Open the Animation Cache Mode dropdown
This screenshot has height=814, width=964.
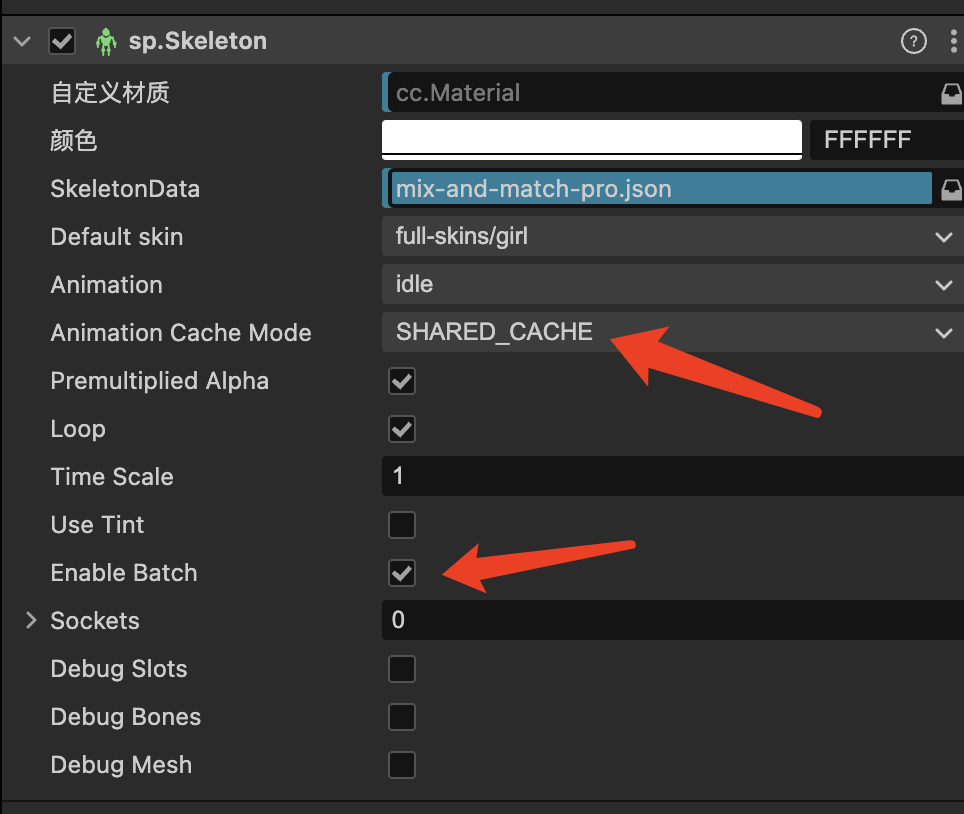670,333
